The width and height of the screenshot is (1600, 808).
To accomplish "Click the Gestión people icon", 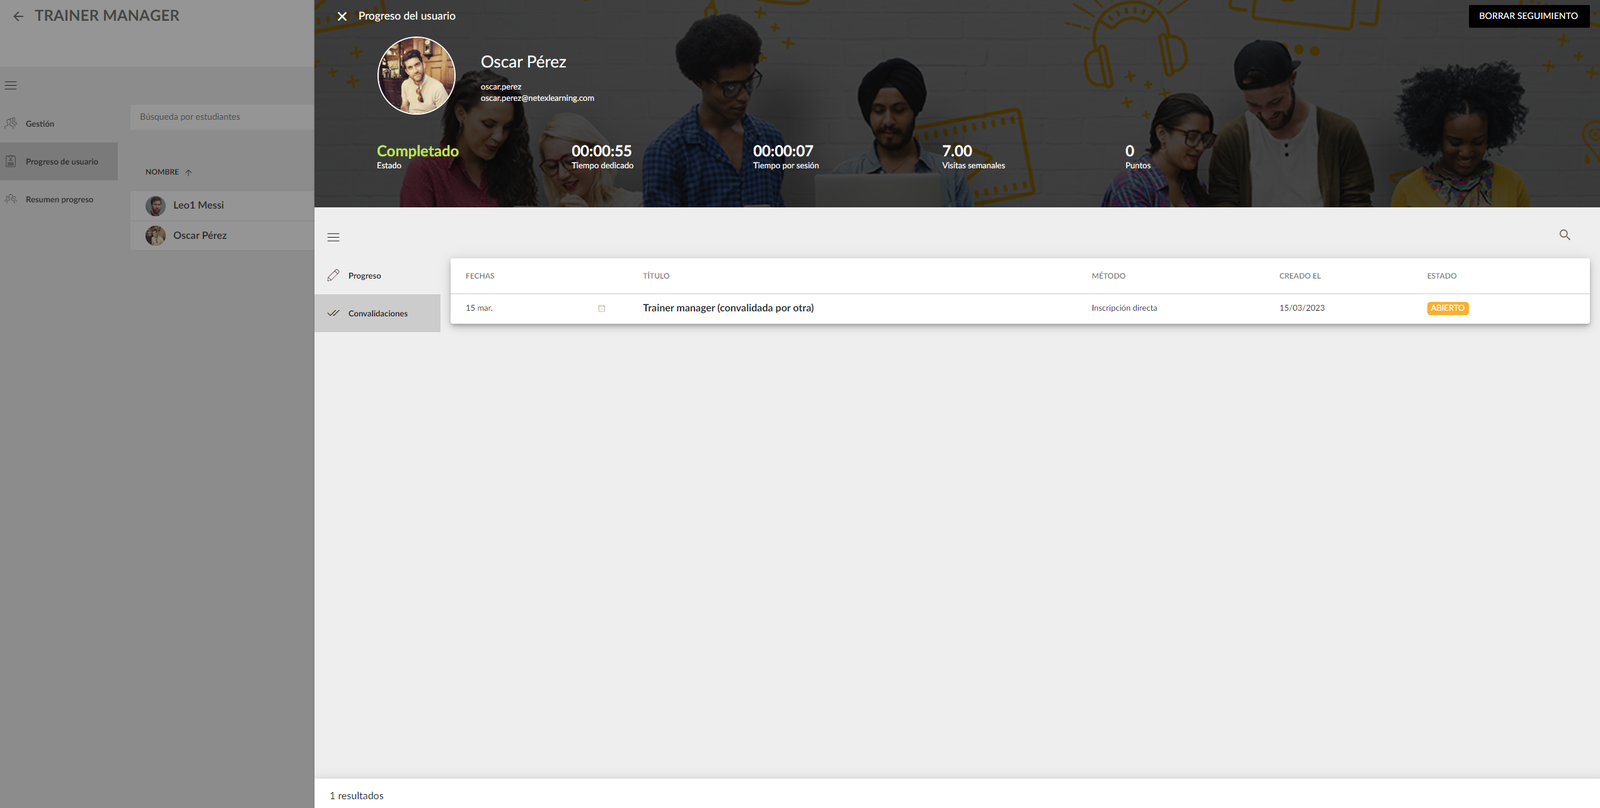I will click(x=11, y=123).
